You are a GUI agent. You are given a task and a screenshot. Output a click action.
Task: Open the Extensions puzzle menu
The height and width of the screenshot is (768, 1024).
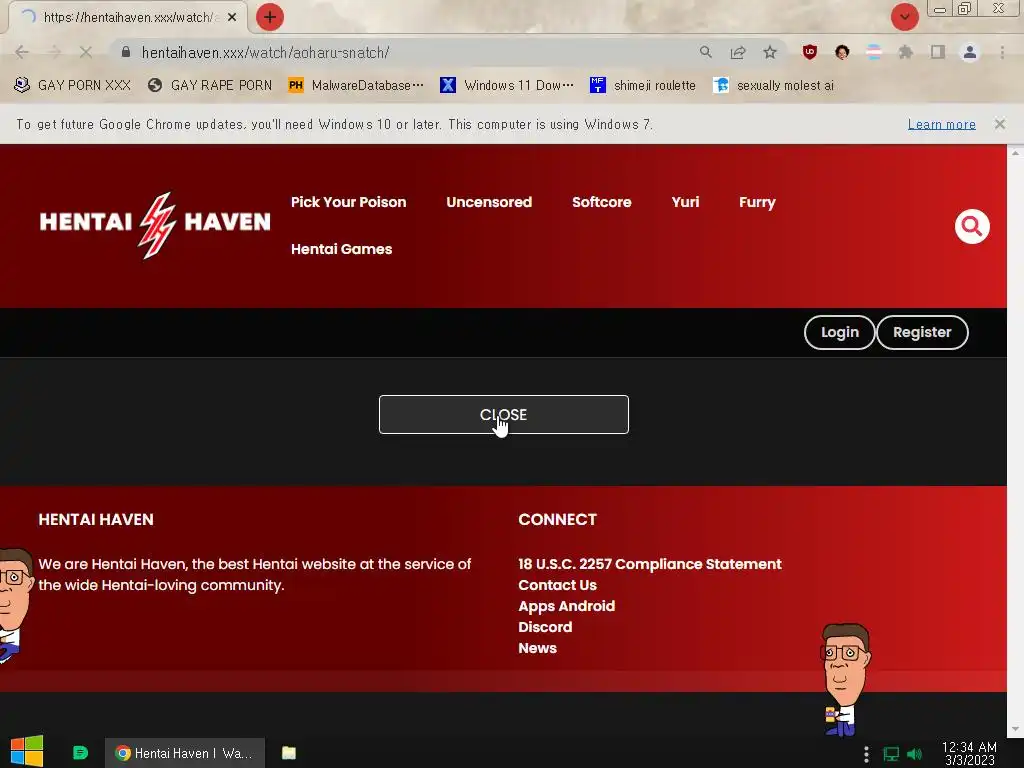[906, 52]
